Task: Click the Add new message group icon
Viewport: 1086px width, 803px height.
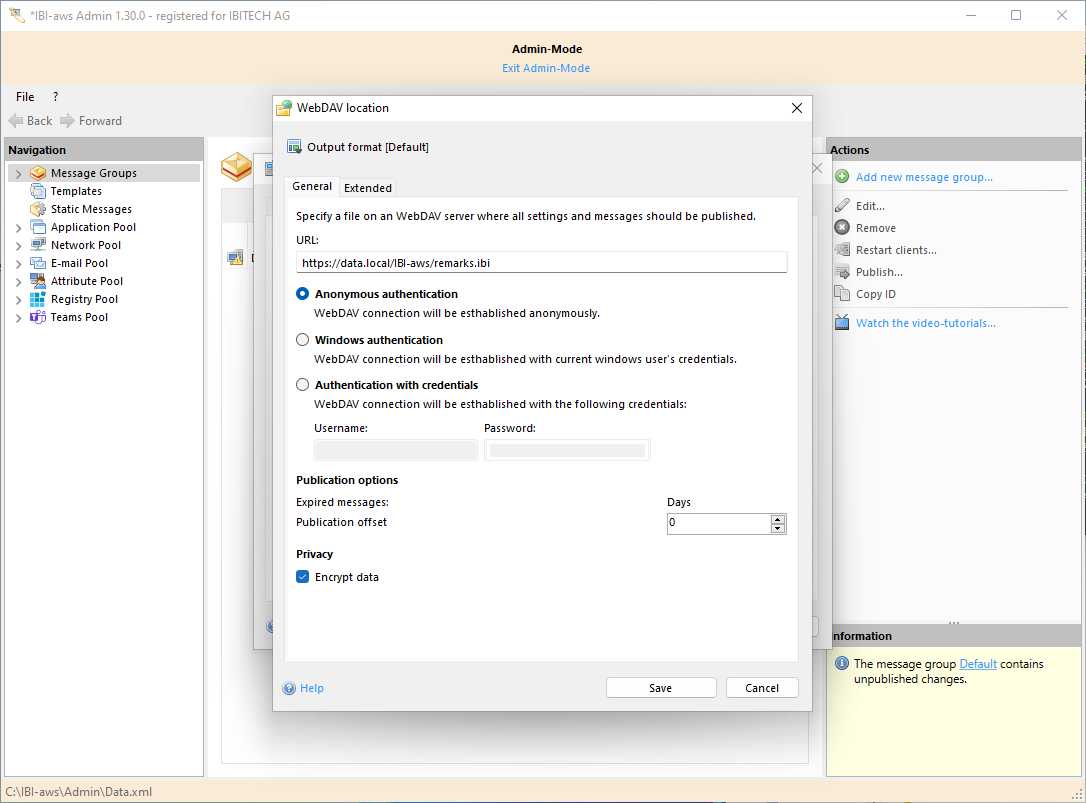Action: click(842, 177)
